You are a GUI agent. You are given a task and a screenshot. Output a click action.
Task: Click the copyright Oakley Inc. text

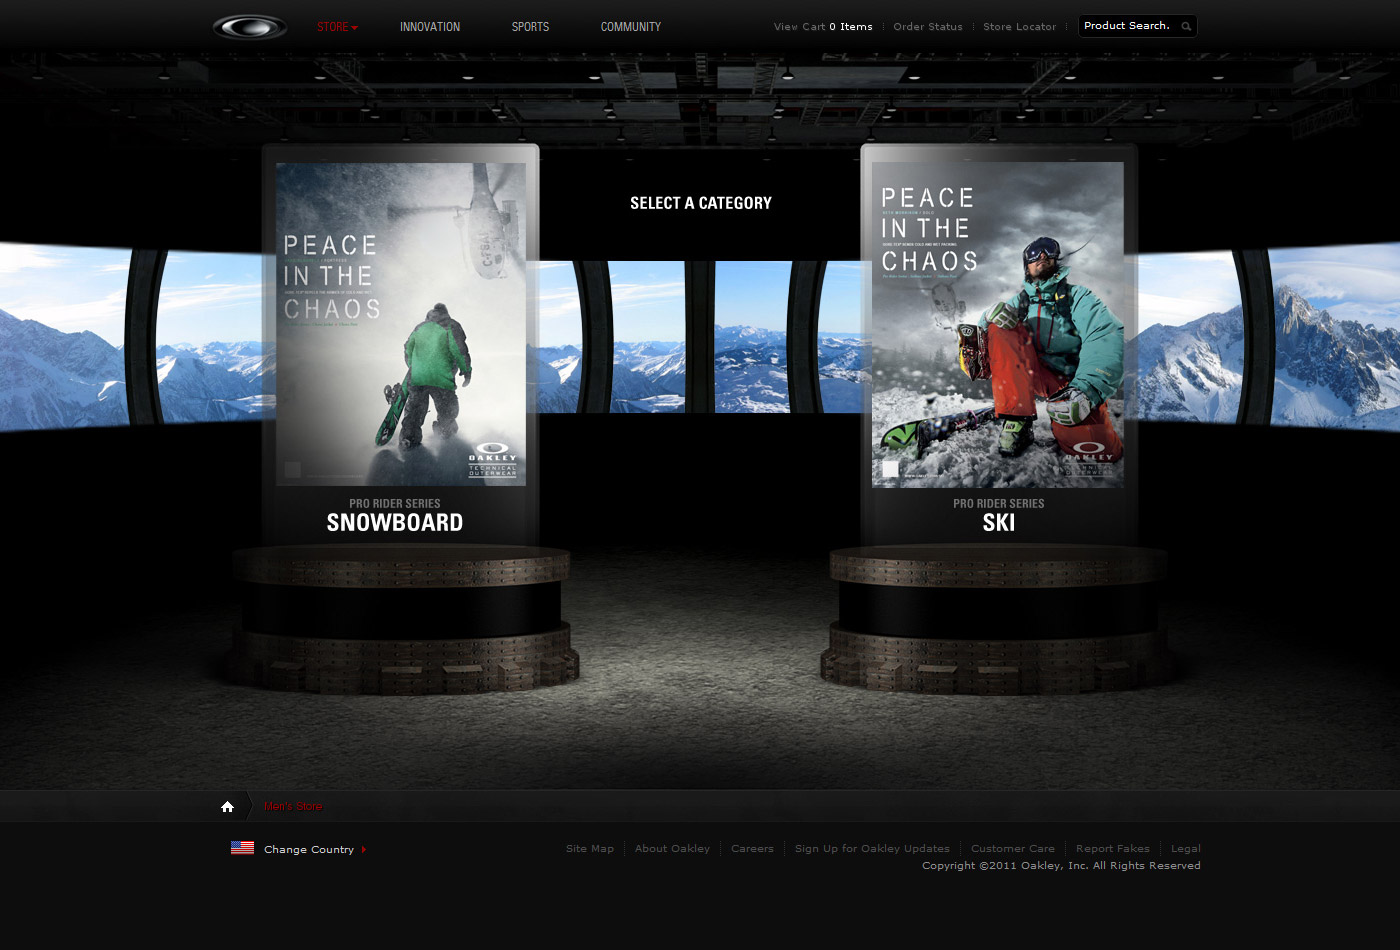(x=1061, y=866)
